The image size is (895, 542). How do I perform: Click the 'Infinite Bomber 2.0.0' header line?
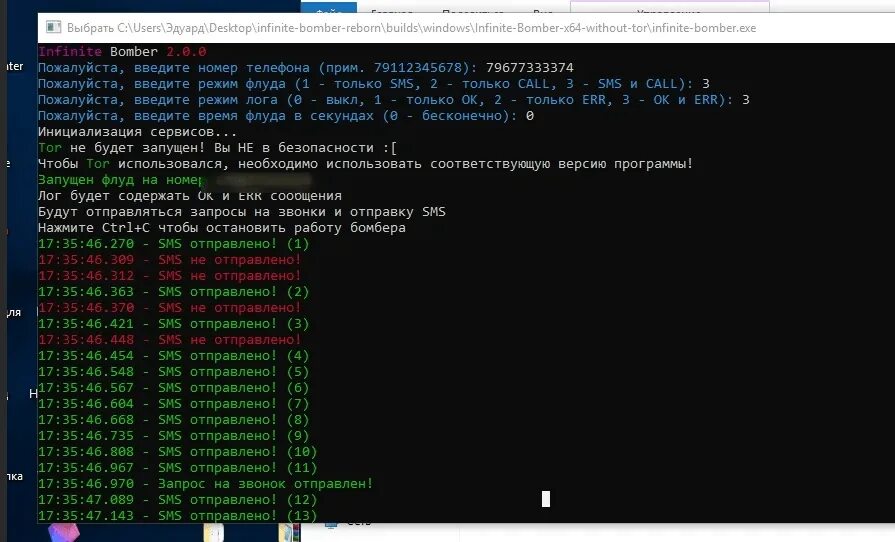coord(122,51)
